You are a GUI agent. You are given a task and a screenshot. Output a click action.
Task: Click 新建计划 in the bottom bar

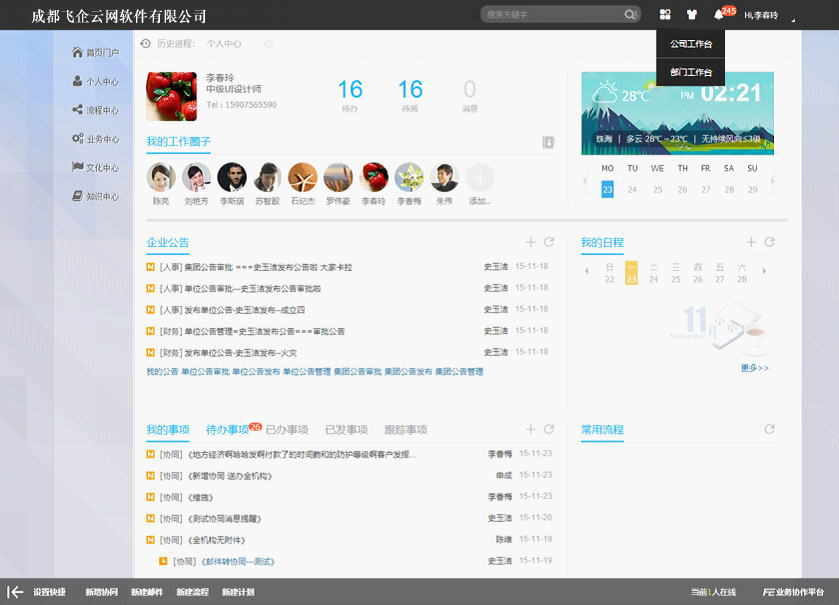238,592
